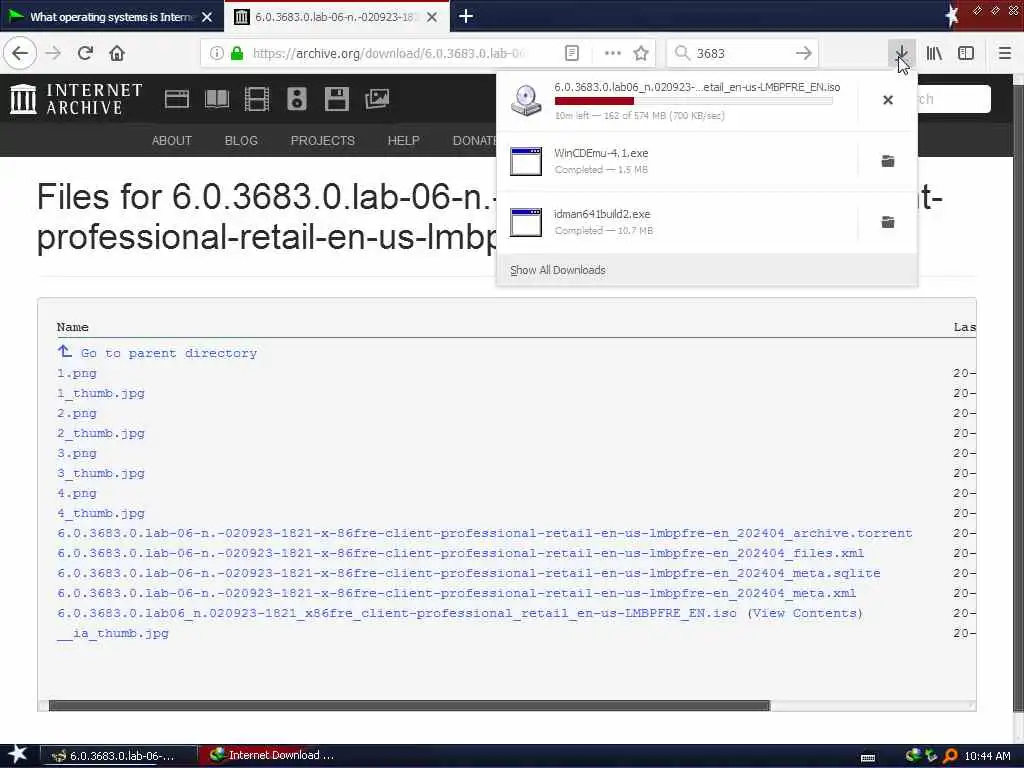This screenshot has width=1024, height=768.
Task: Toggle the Downloads toolbar arrow button
Action: 901,53
